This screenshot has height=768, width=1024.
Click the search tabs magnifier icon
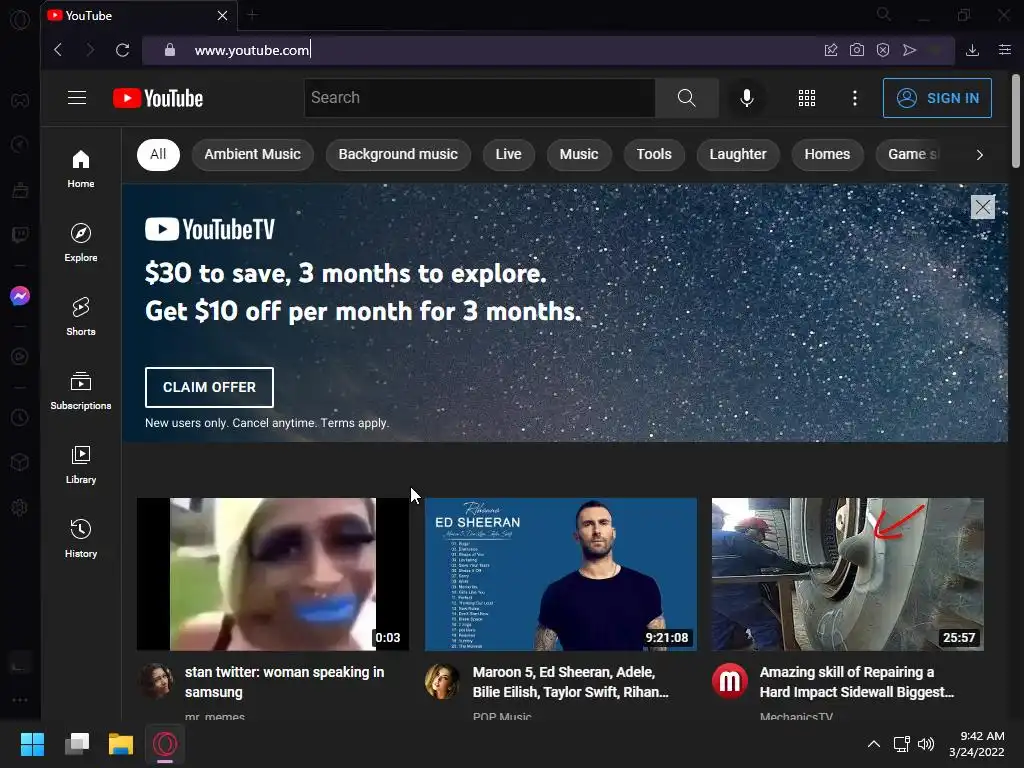(x=884, y=14)
